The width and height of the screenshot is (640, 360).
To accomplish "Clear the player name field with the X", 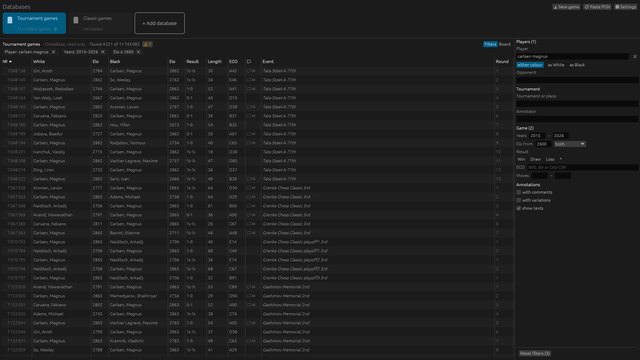I will [635, 57].
